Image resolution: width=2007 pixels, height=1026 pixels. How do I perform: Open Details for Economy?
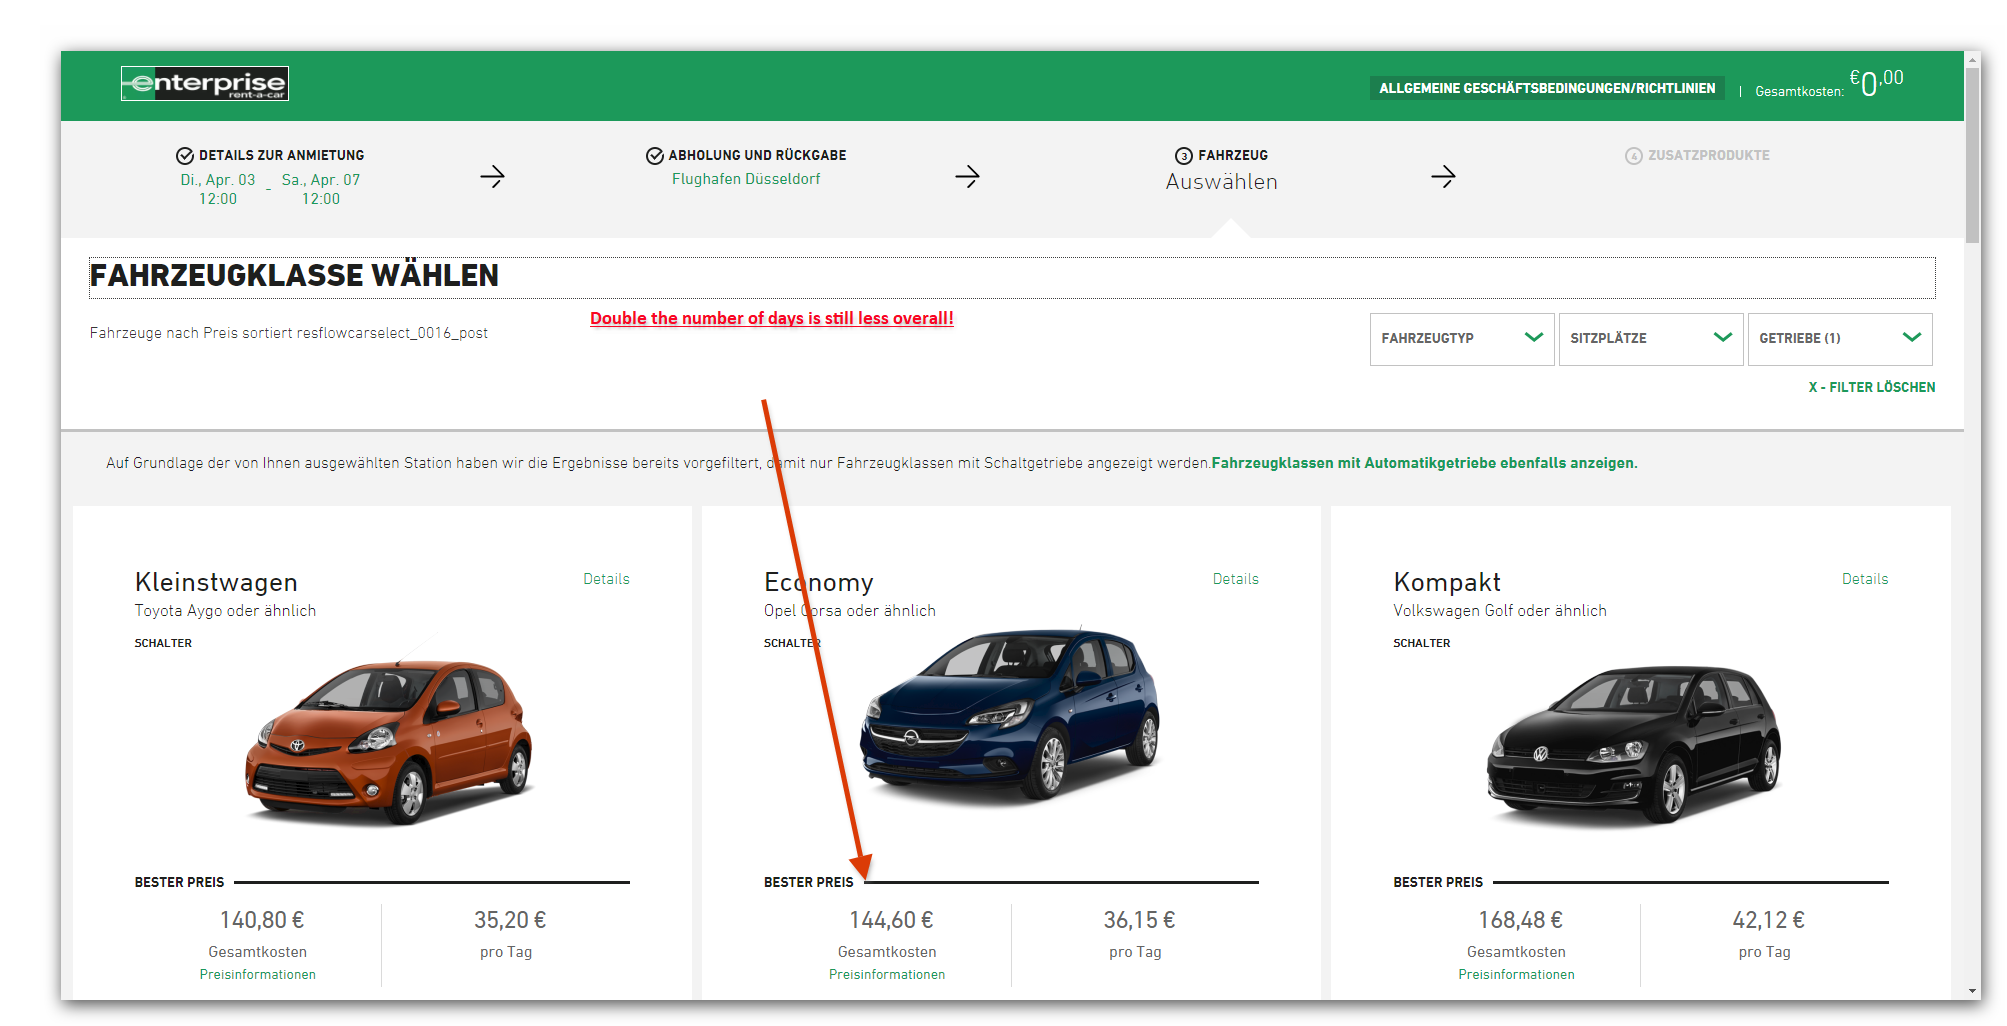(1235, 579)
